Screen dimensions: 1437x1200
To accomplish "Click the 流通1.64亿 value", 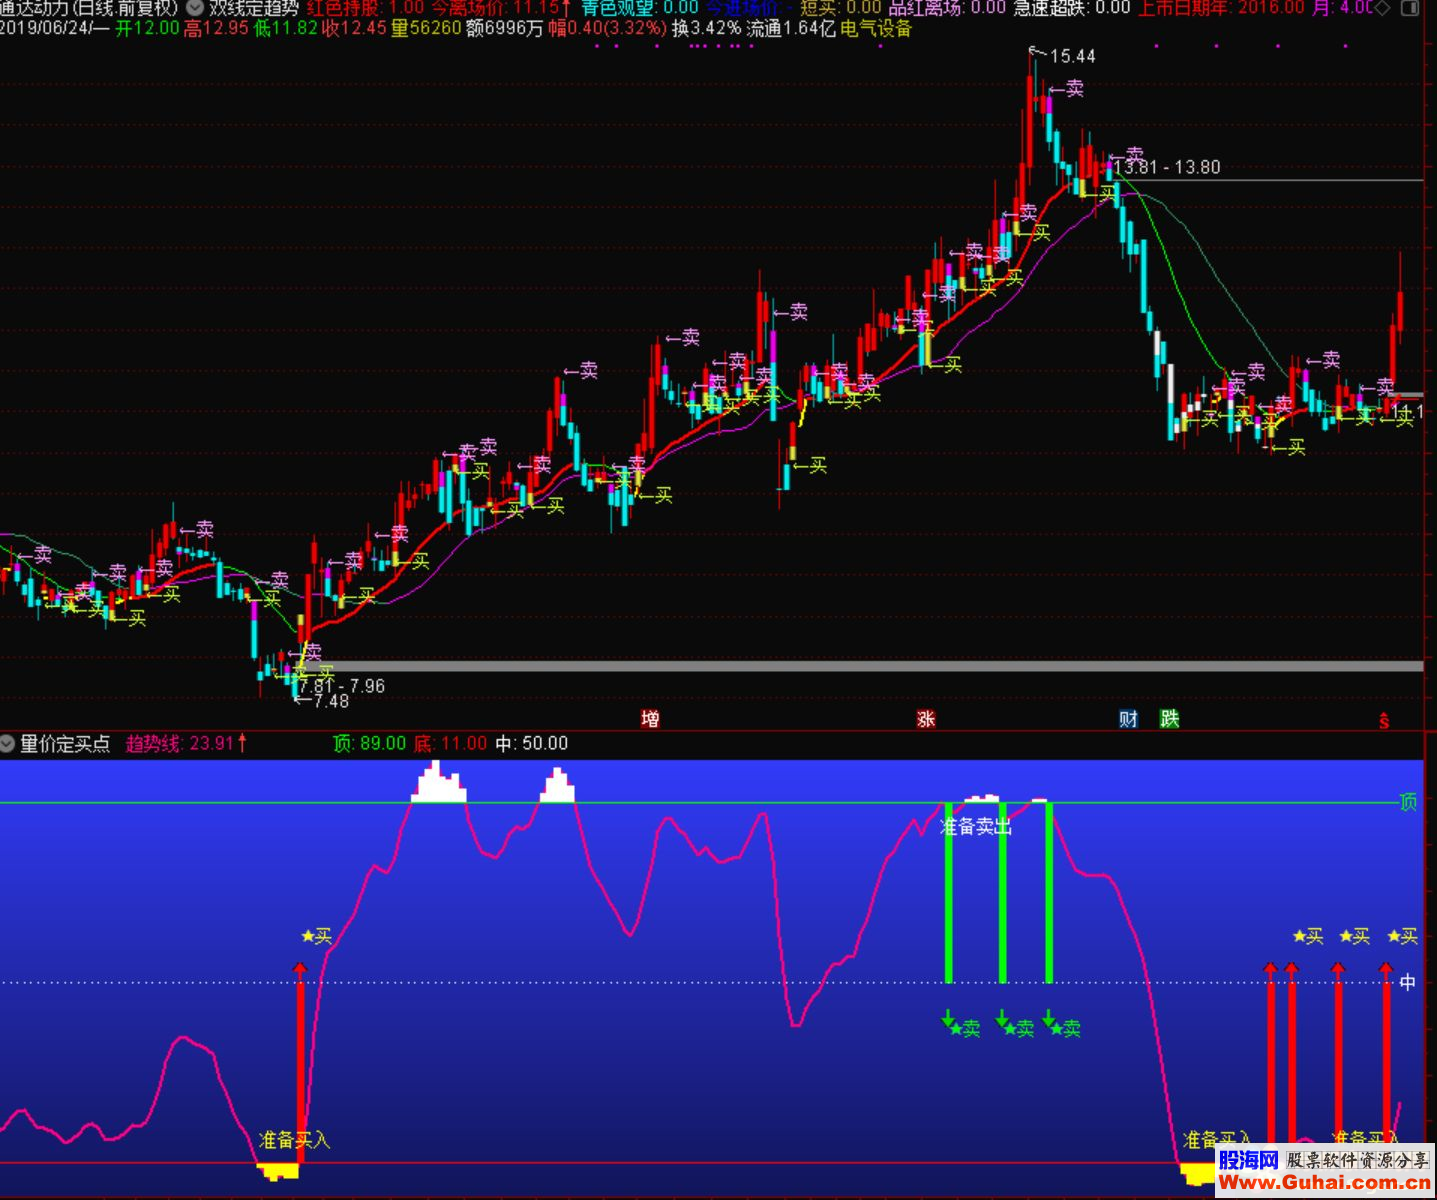I will pyautogui.click(x=791, y=28).
